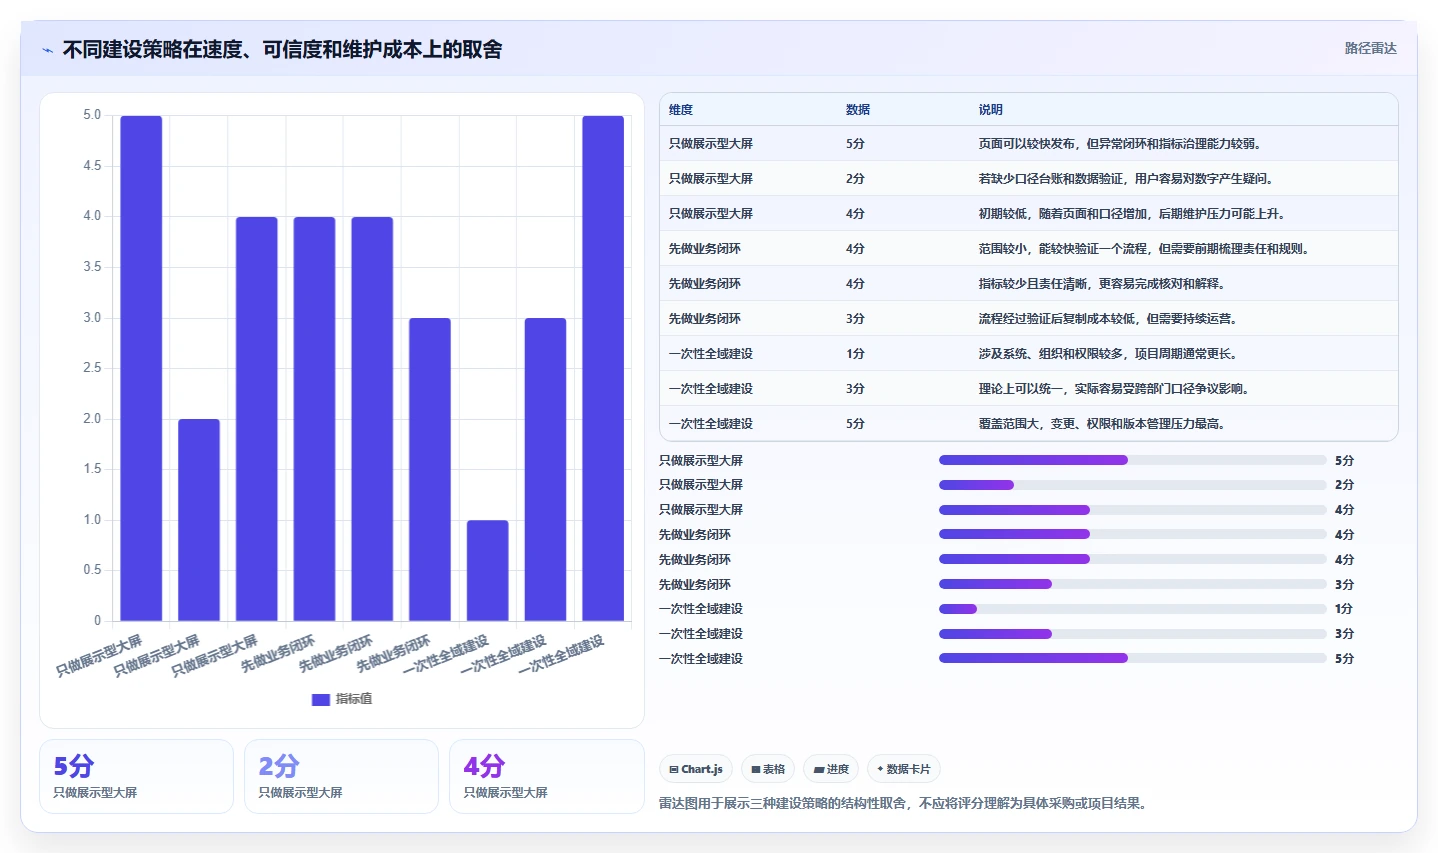
Task: Click the 0.5 y-axis tick label
Action: (x=92, y=570)
